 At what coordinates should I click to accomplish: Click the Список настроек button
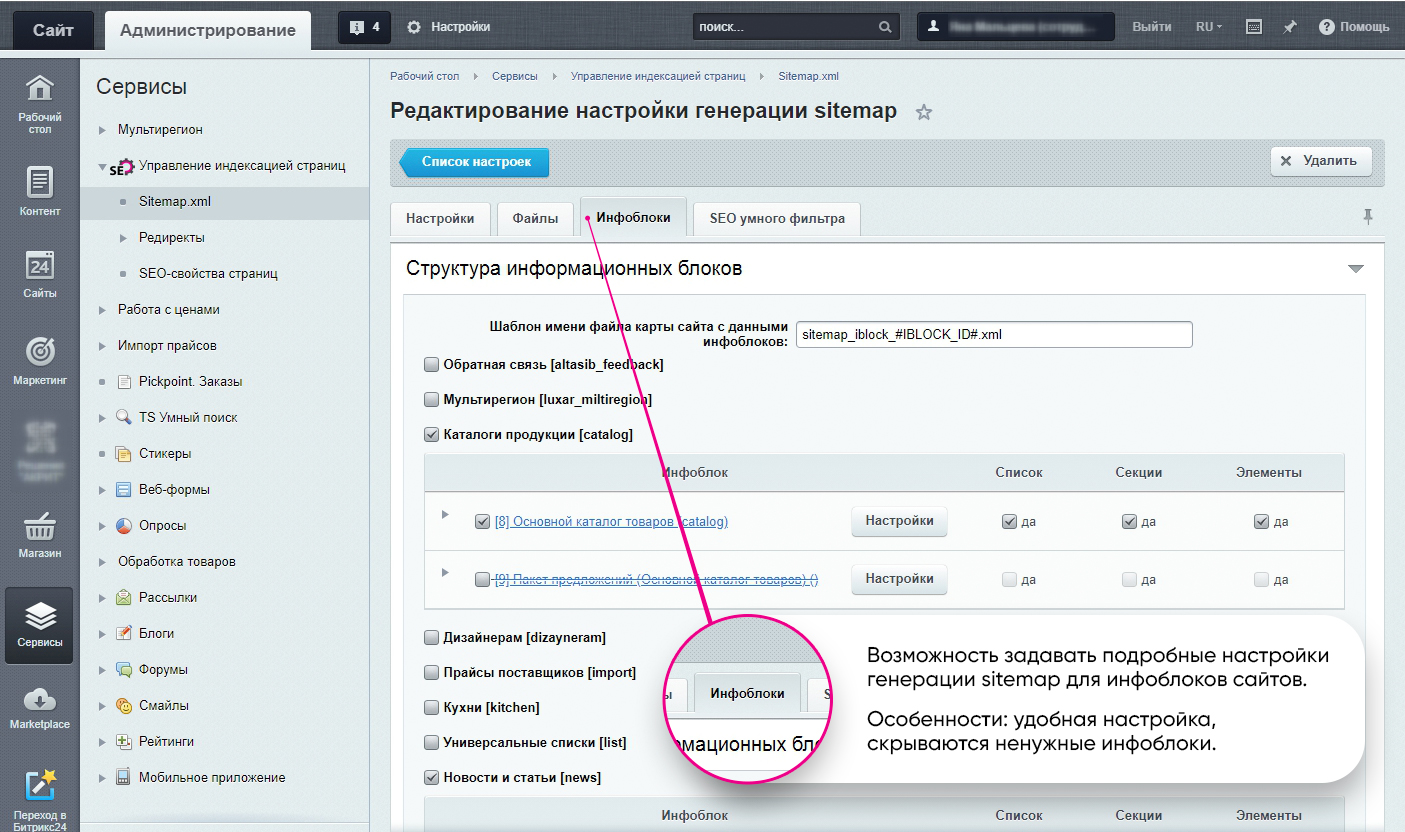click(475, 161)
